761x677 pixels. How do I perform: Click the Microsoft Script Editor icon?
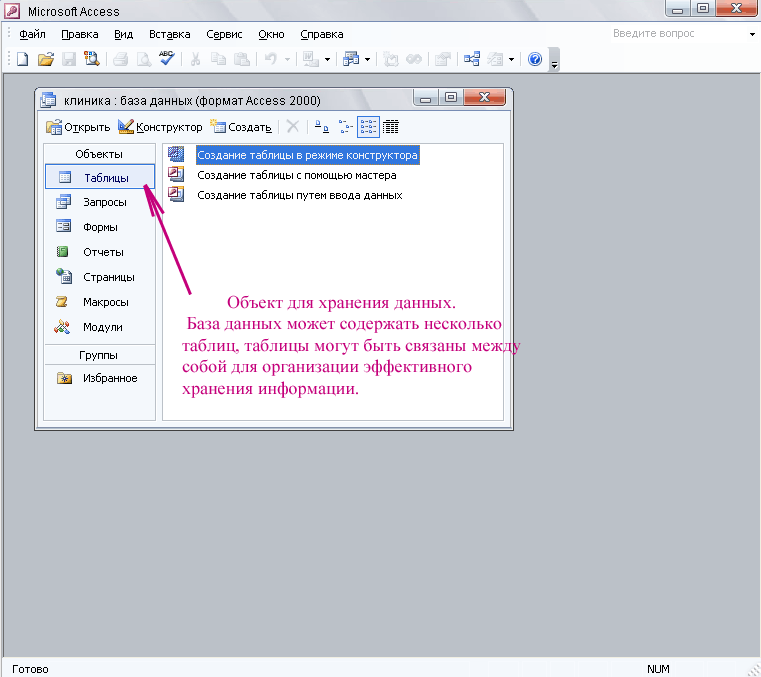(414, 59)
